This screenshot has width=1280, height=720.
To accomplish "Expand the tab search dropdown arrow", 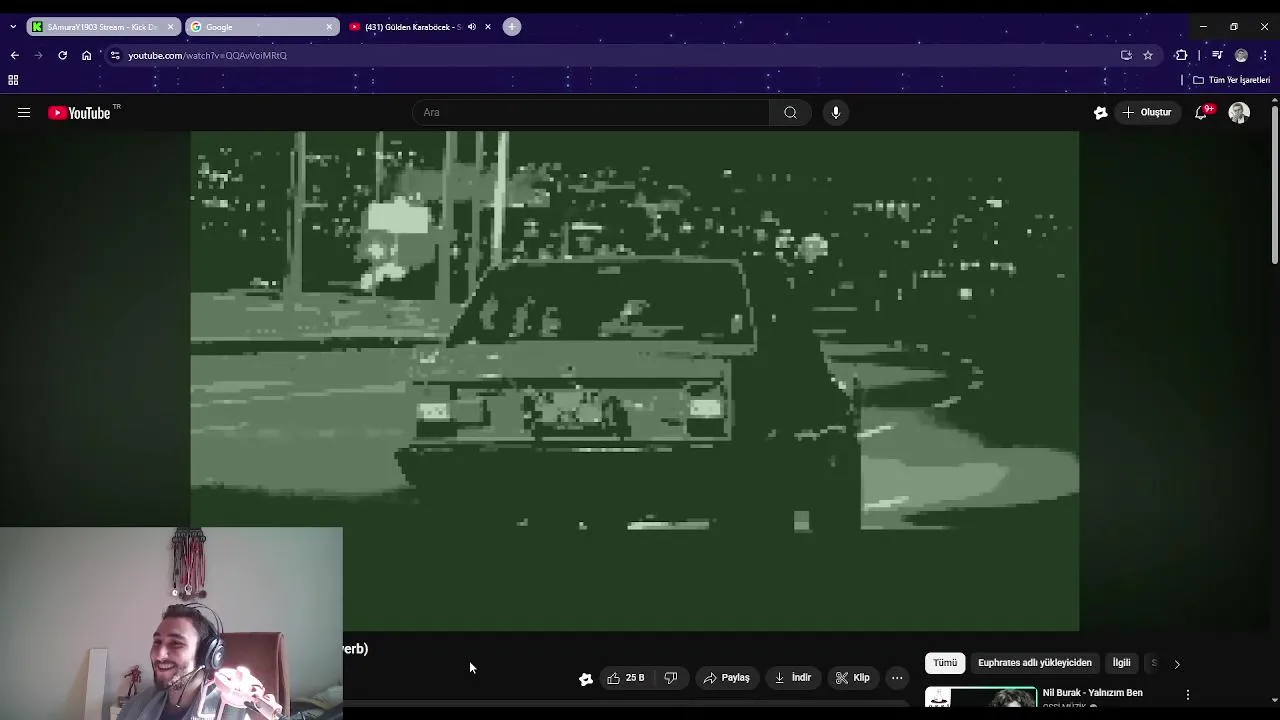I will coord(12,27).
